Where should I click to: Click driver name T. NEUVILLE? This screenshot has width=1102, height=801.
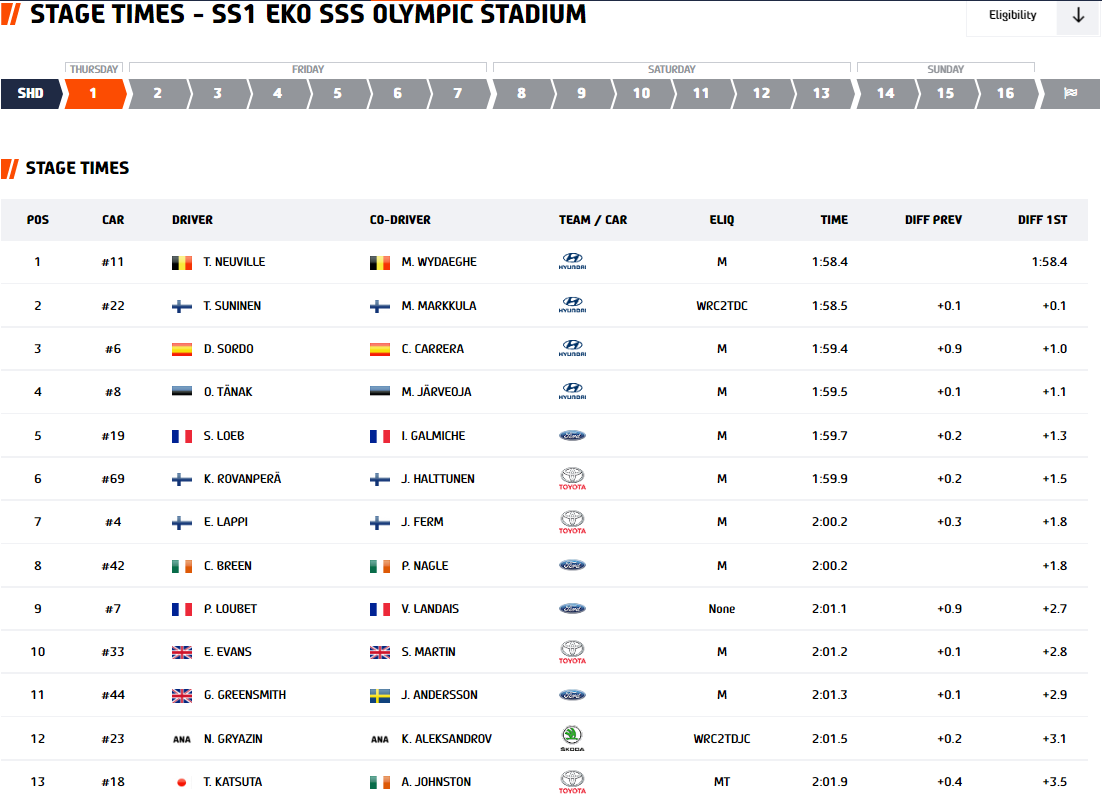[x=235, y=262]
